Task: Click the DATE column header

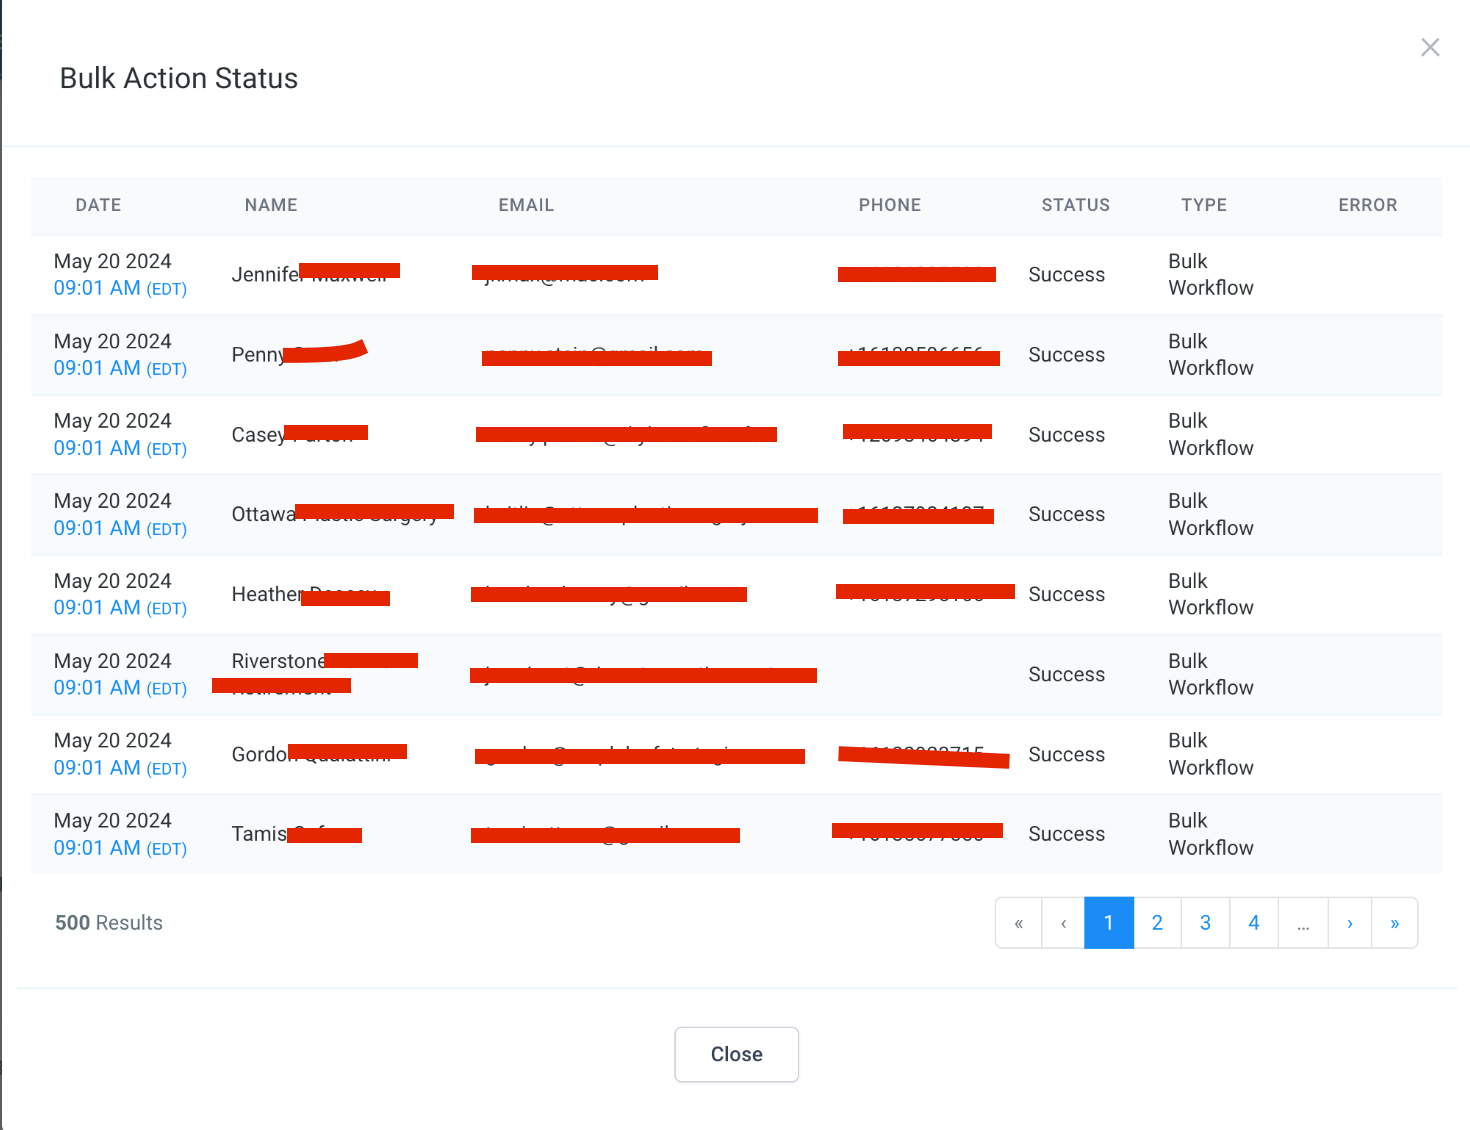Action: (98, 205)
